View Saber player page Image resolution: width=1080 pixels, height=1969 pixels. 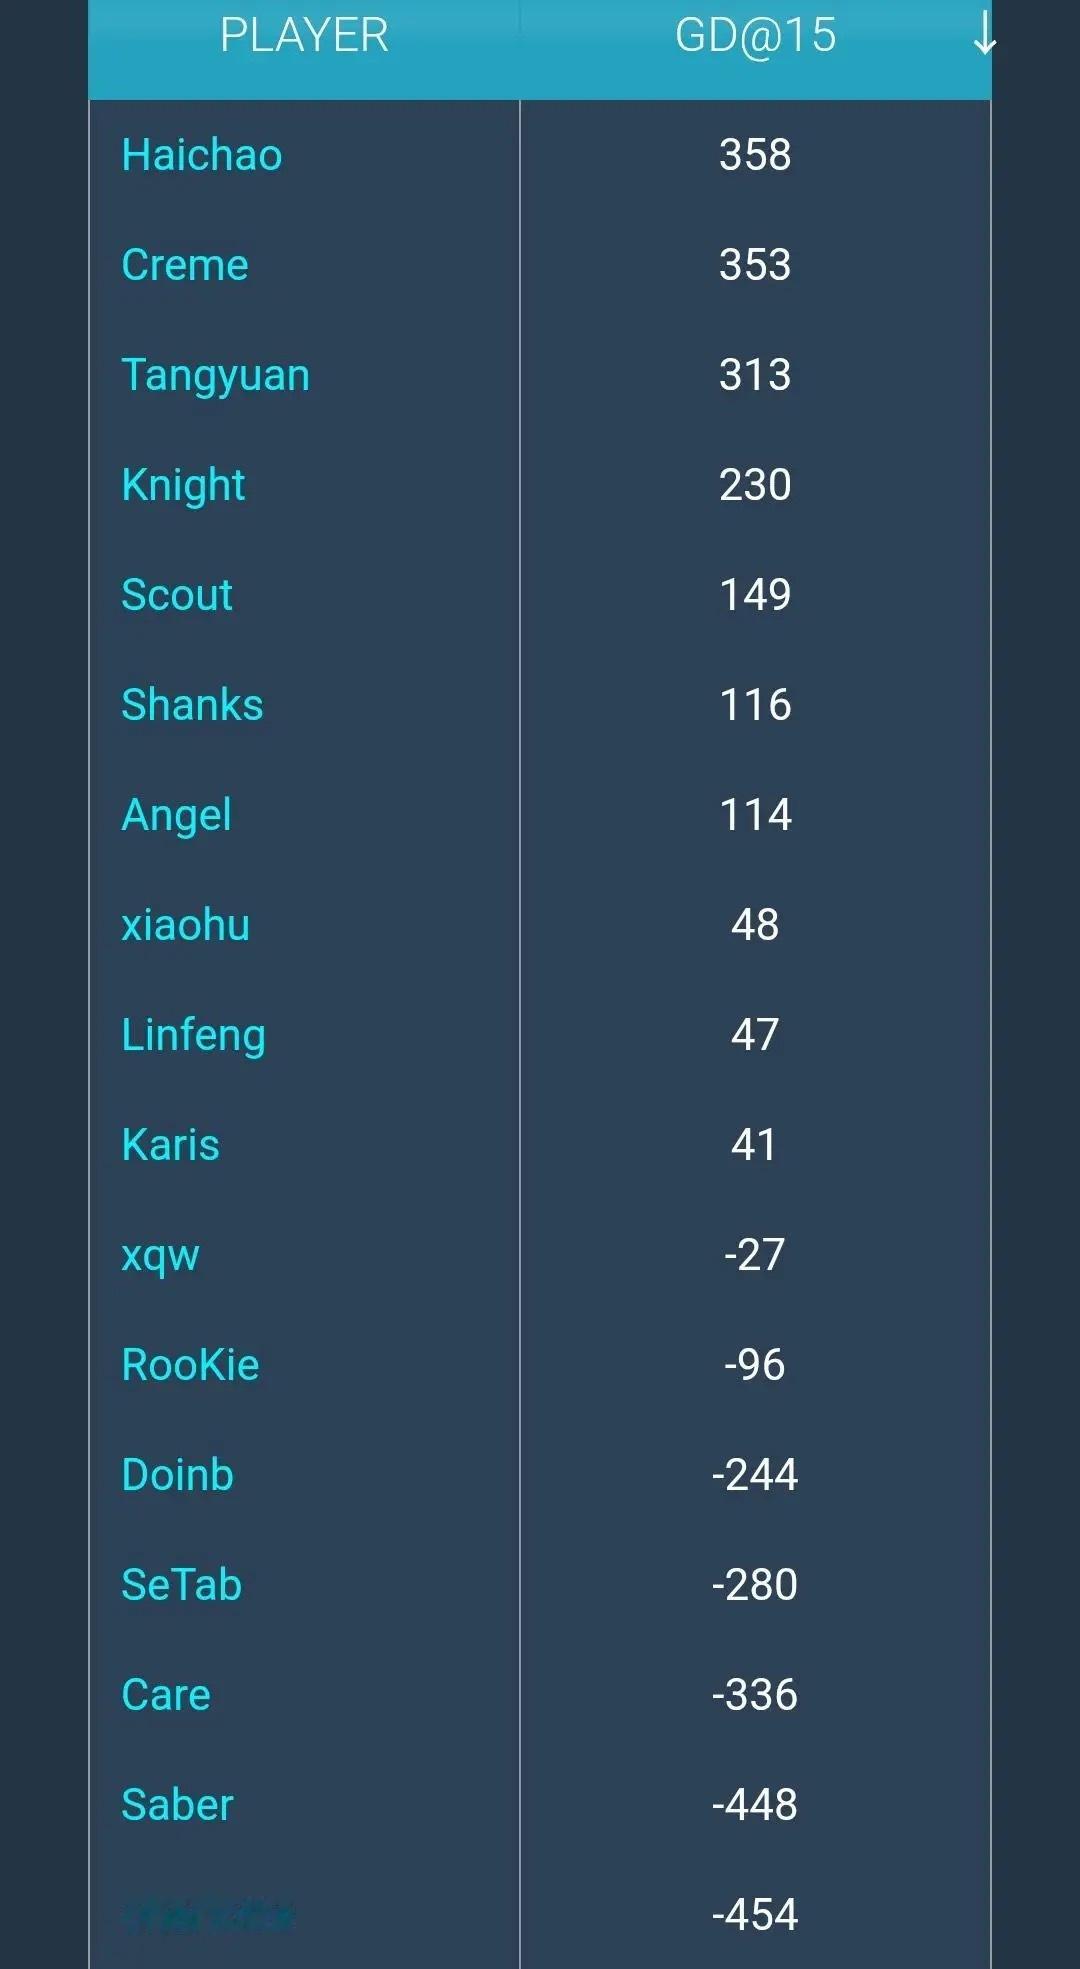click(177, 1805)
